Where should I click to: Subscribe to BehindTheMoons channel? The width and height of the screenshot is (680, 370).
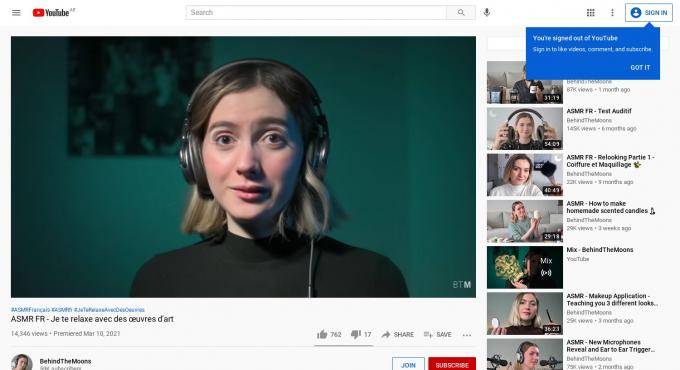tap(452, 364)
